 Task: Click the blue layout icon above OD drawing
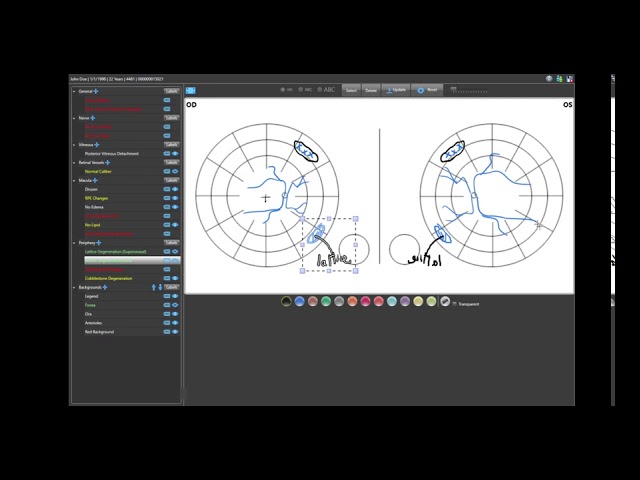point(191,91)
